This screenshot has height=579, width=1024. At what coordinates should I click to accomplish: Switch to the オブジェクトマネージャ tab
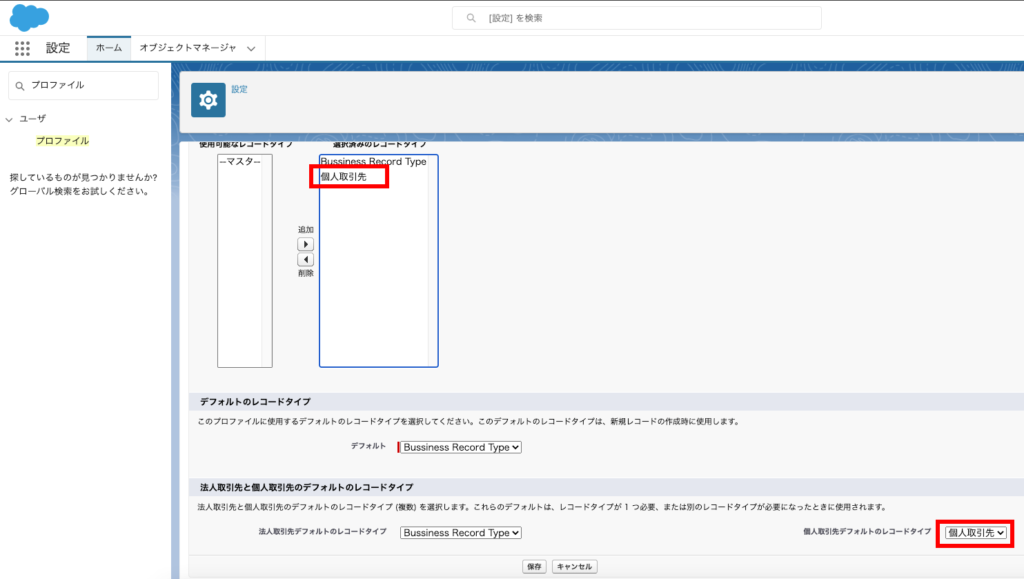coord(187,48)
